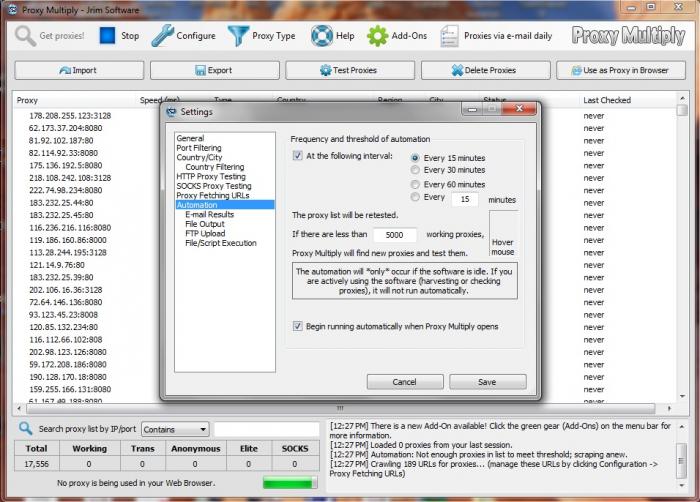
Task: Select proxy 202.106.16.36:3128
Action: (x=66, y=290)
